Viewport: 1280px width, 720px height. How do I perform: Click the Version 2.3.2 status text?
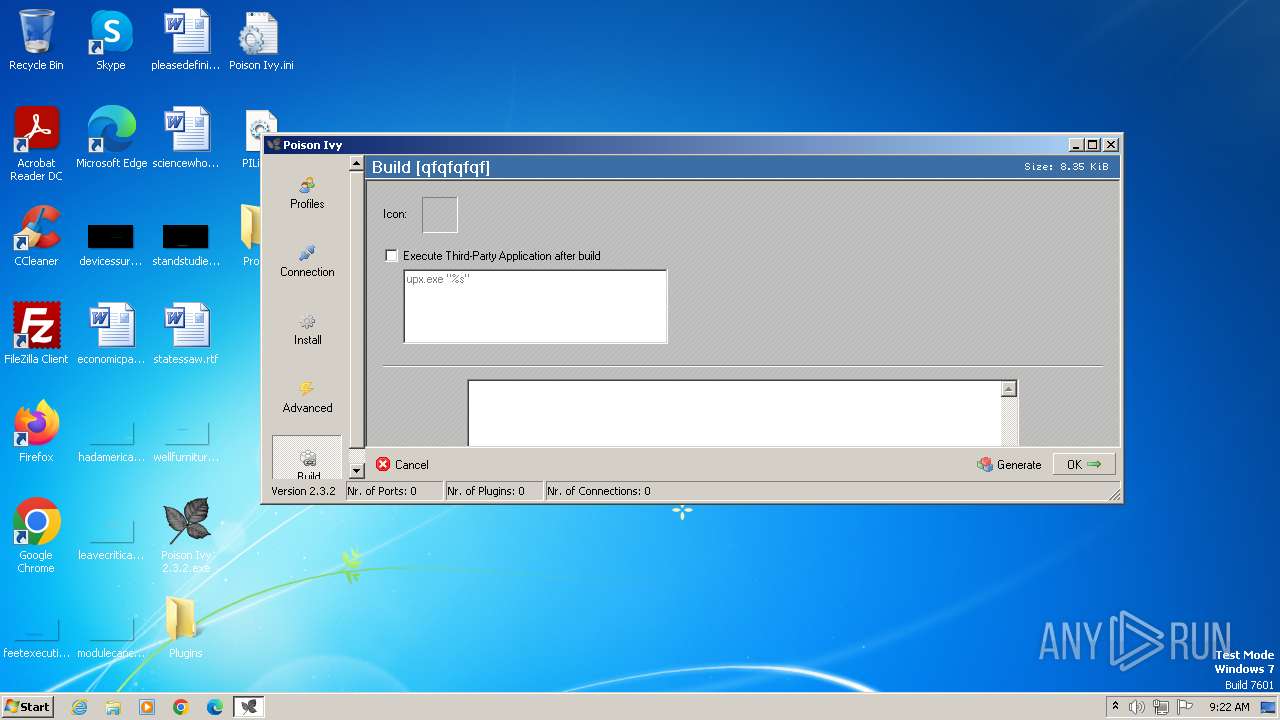303,491
